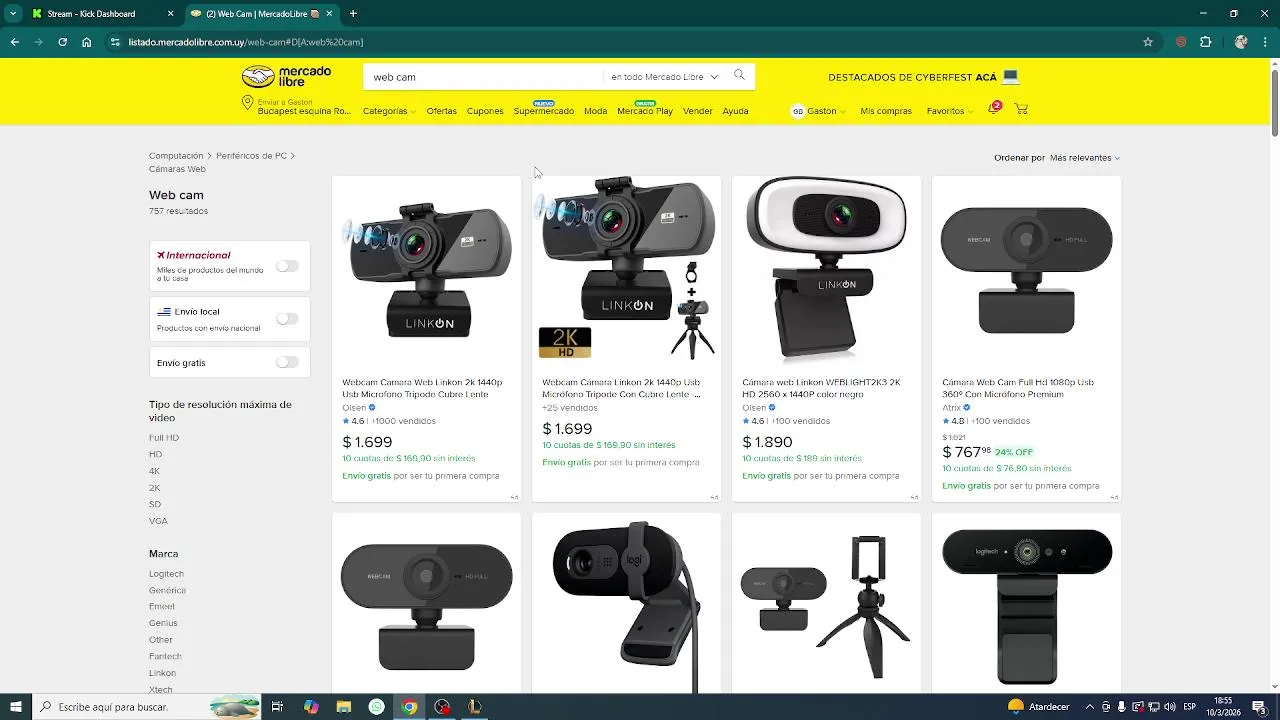Open the Cyberfest destacados banner
1280x720 pixels.
click(x=923, y=77)
